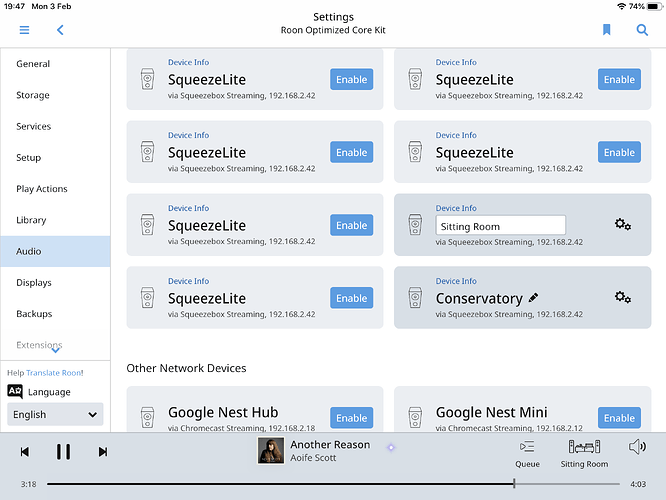Open the volume control speaker icon
666x500 pixels.
coord(637,446)
